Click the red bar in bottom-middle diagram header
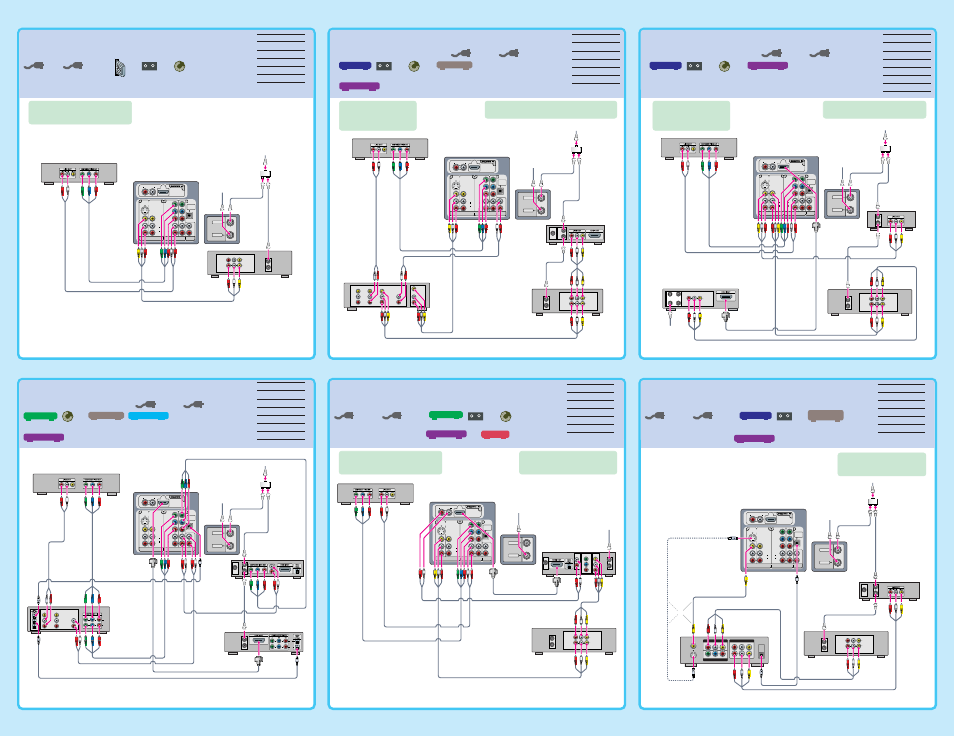 click(x=495, y=434)
